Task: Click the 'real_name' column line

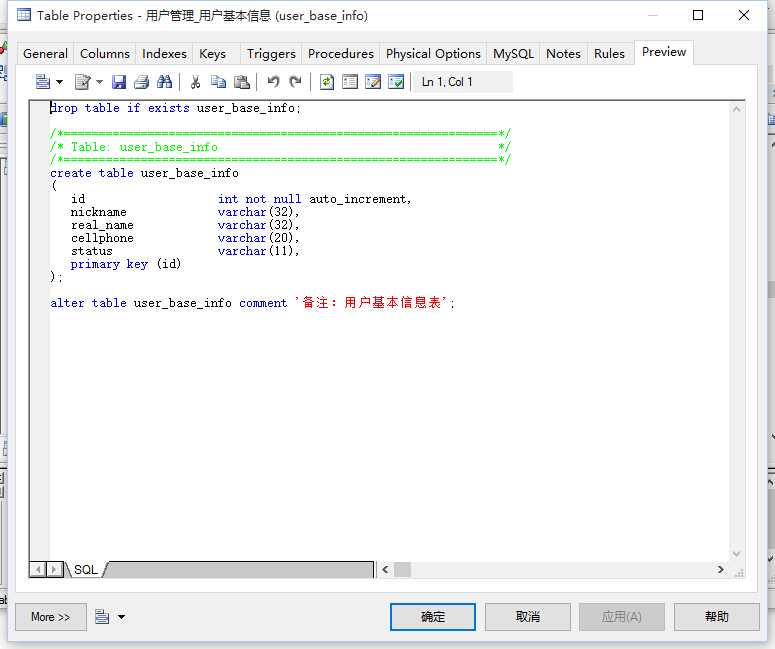Action: 185,225
